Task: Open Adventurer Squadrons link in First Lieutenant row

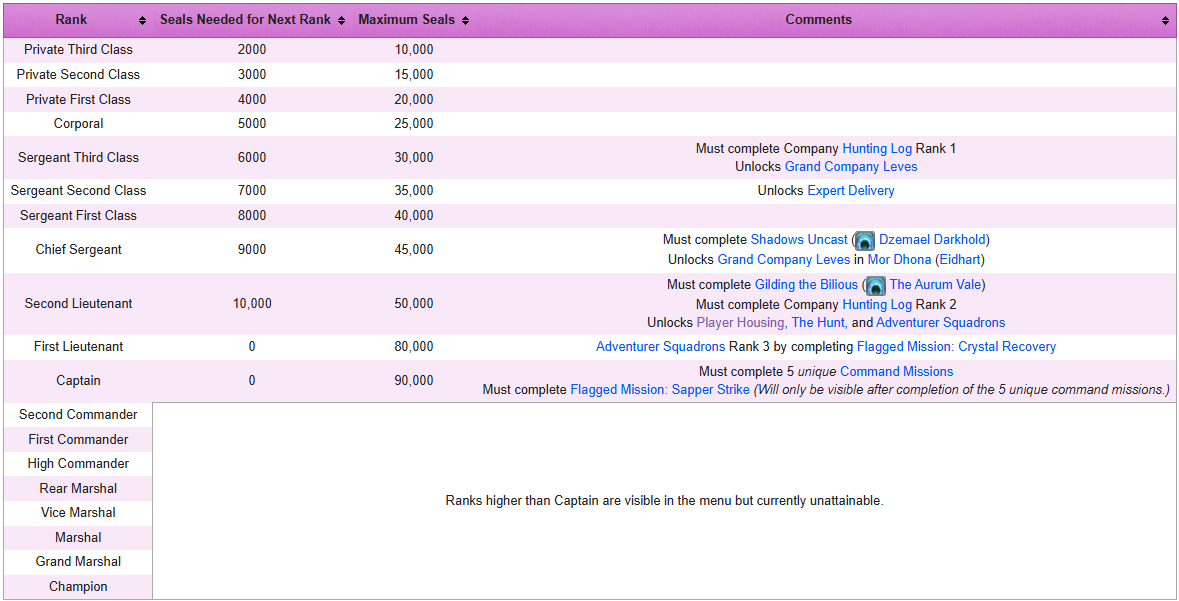Action: (661, 347)
